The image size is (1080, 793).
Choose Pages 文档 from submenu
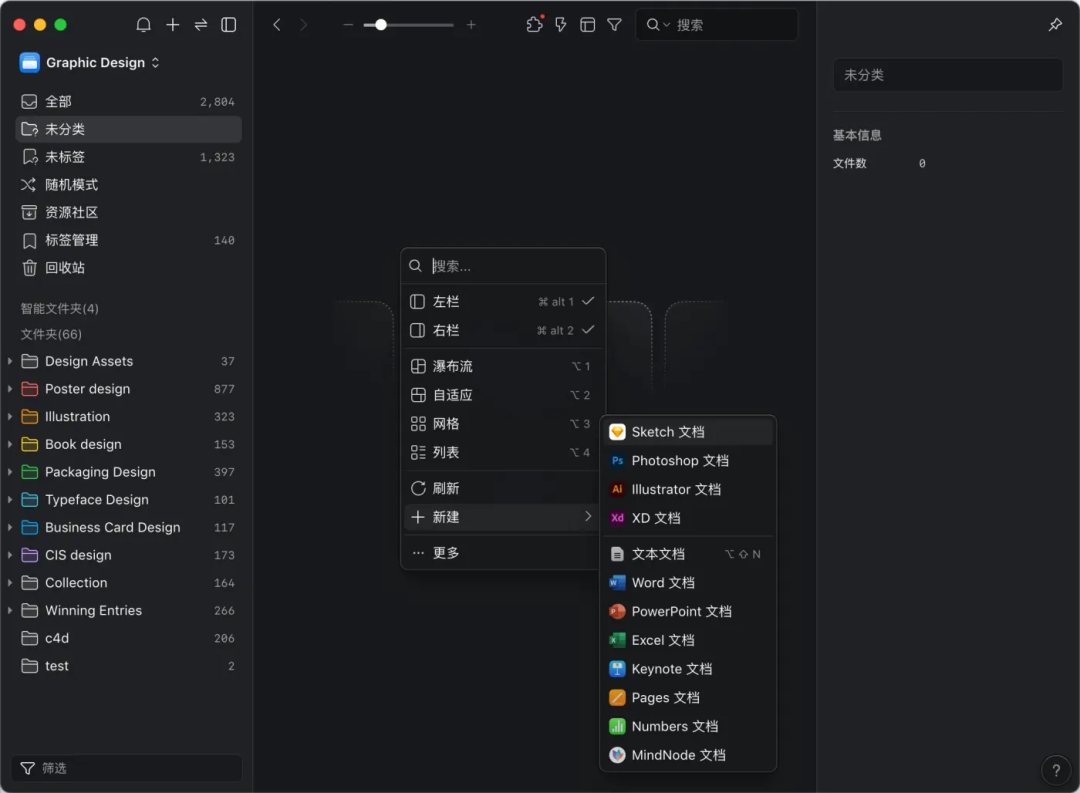click(x=688, y=698)
